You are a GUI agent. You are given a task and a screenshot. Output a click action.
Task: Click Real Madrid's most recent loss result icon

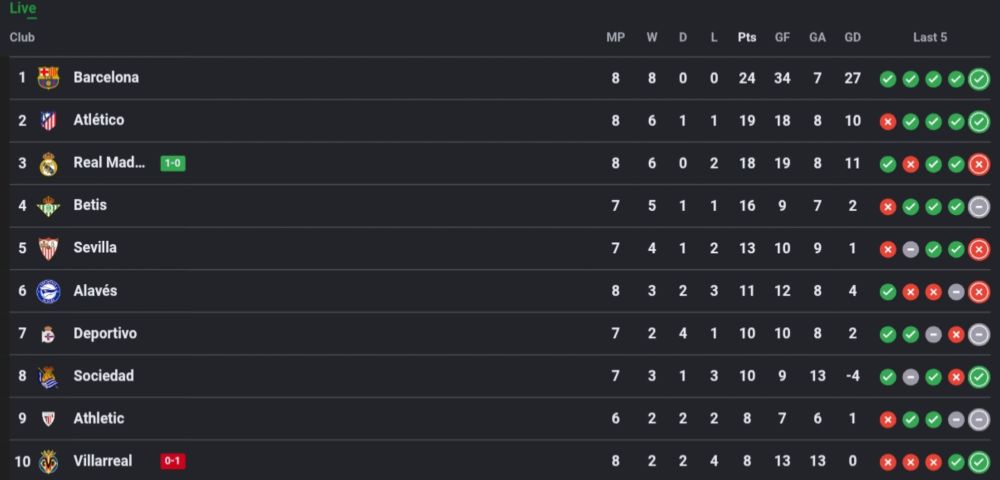tap(979, 164)
